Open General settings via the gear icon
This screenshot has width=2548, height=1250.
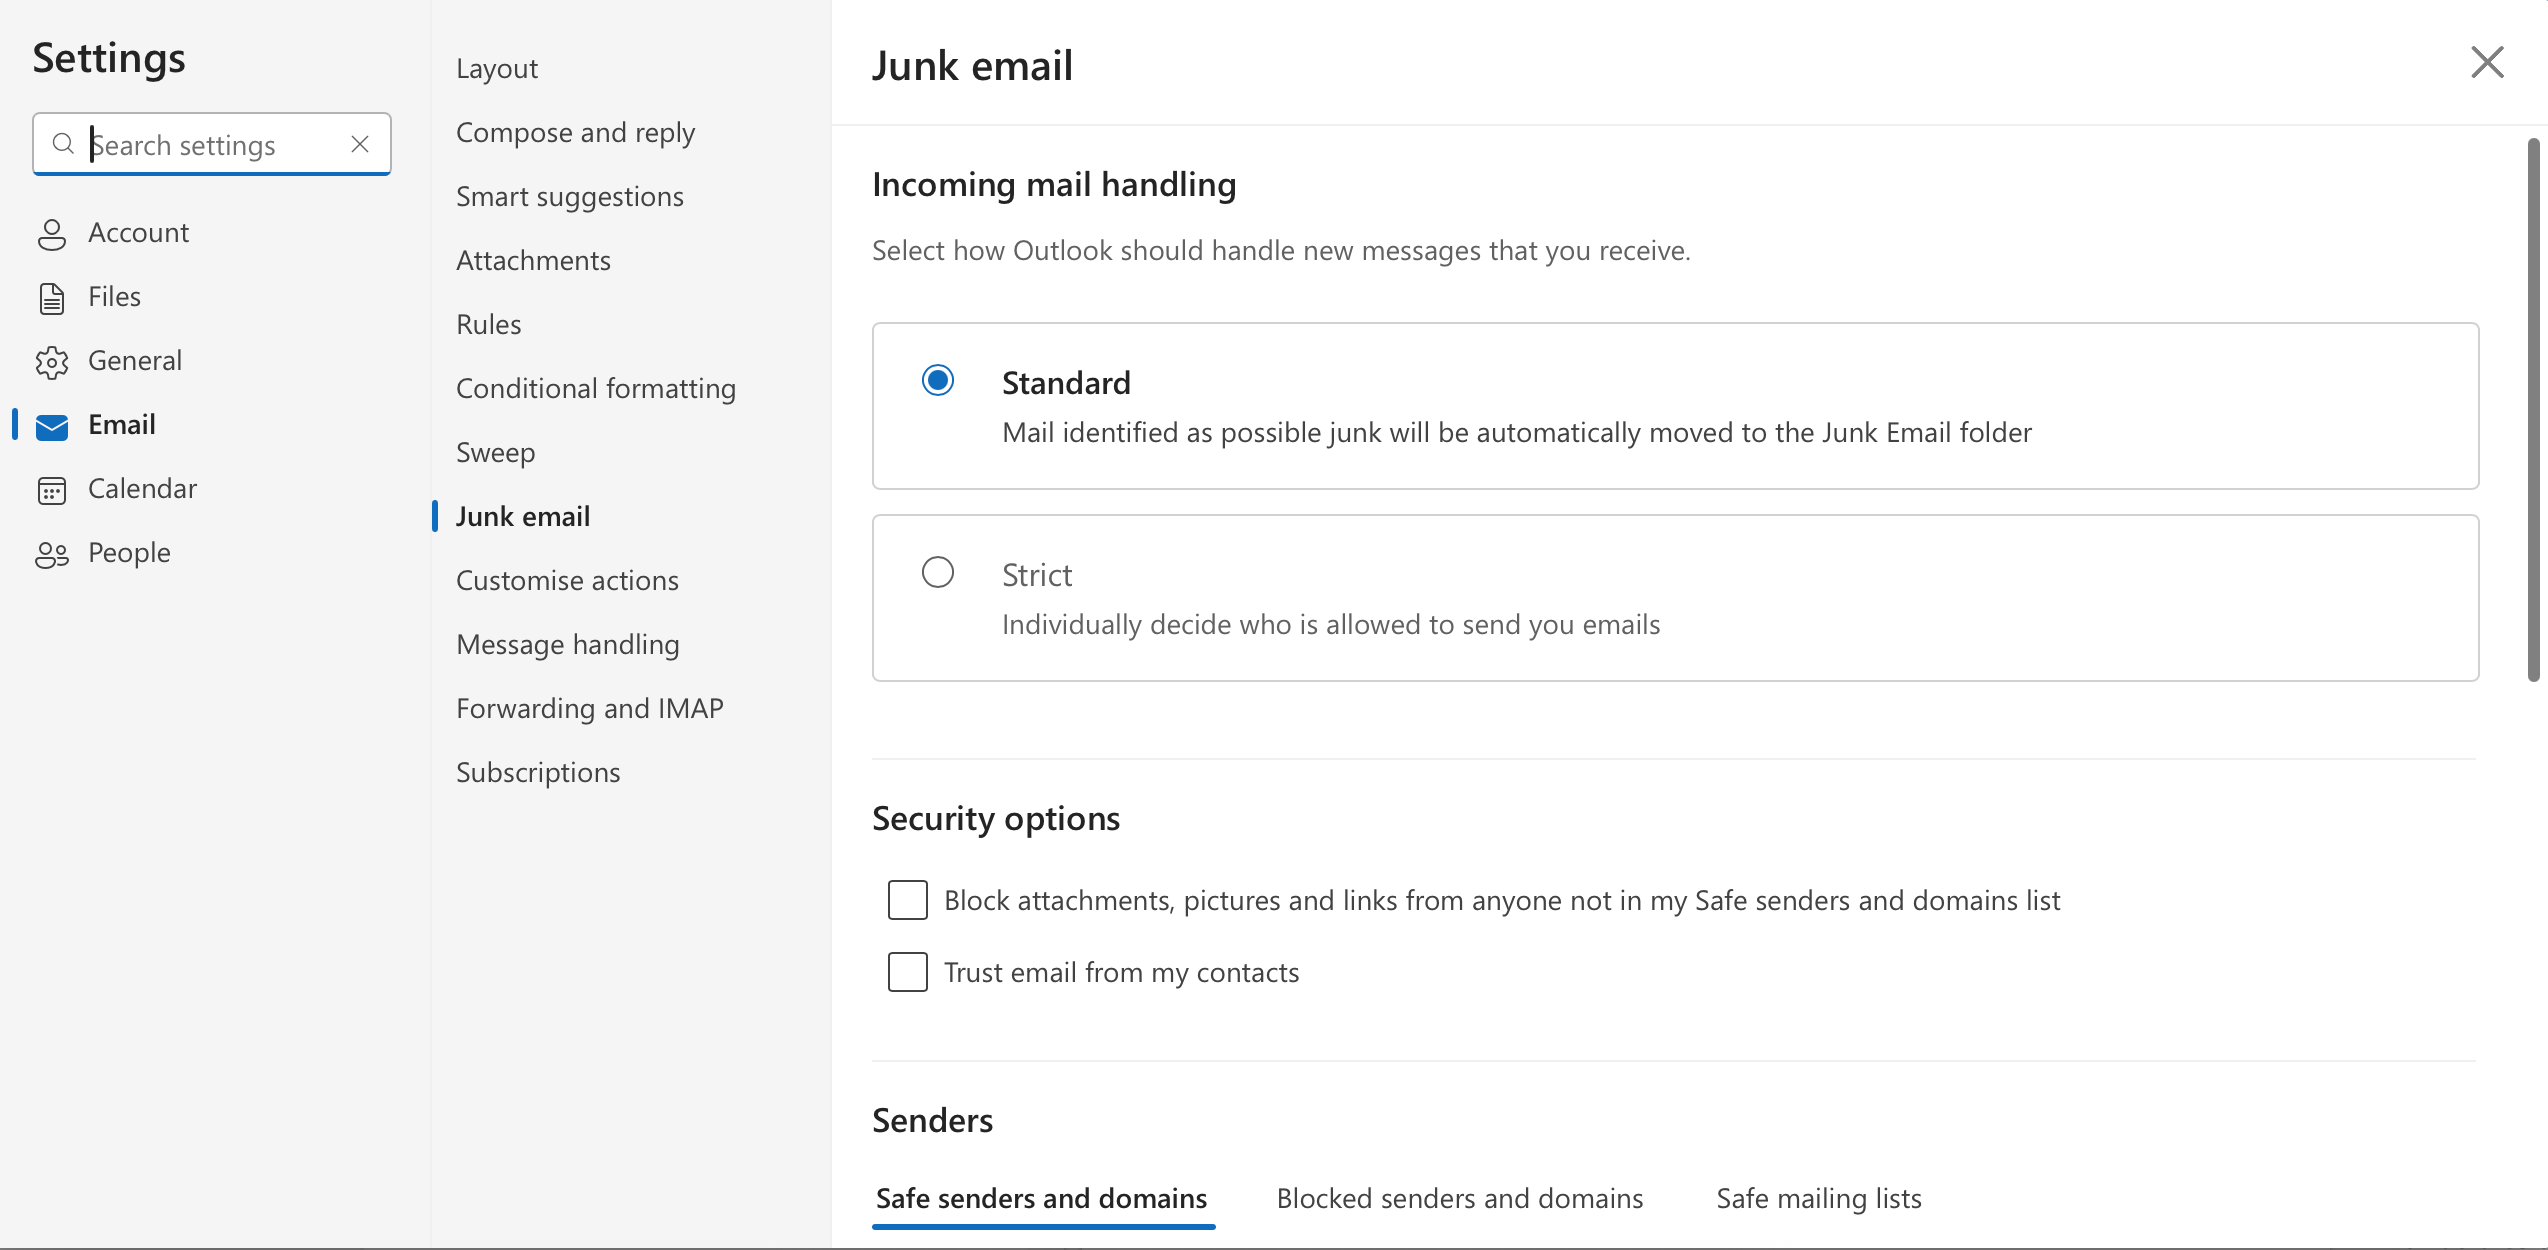pos(53,361)
